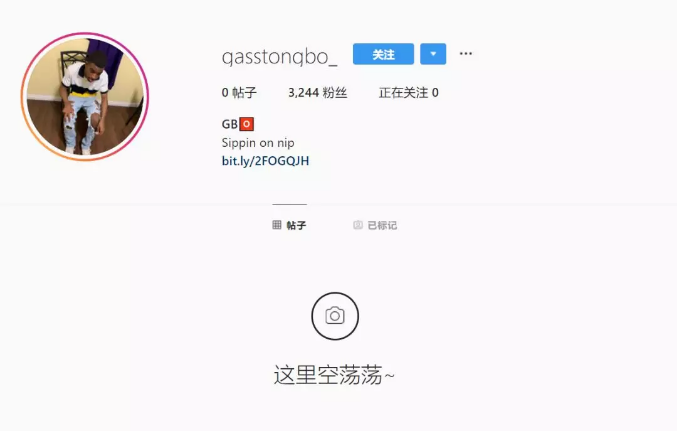Click the qasstonqbo_ username heading

click(x=279, y=57)
